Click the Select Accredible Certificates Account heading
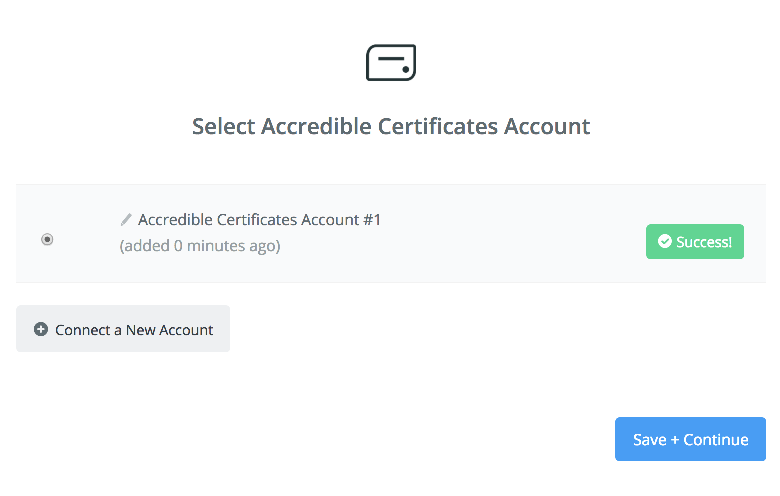Viewport: 780px width, 496px height. pyautogui.click(x=391, y=126)
